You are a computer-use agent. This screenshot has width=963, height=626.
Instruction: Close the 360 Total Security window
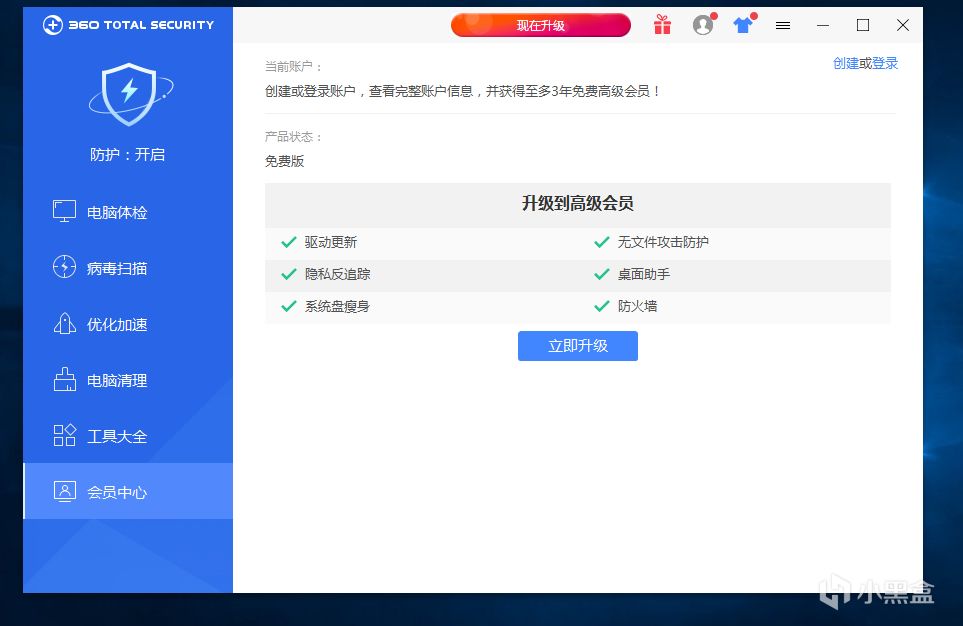coord(903,25)
